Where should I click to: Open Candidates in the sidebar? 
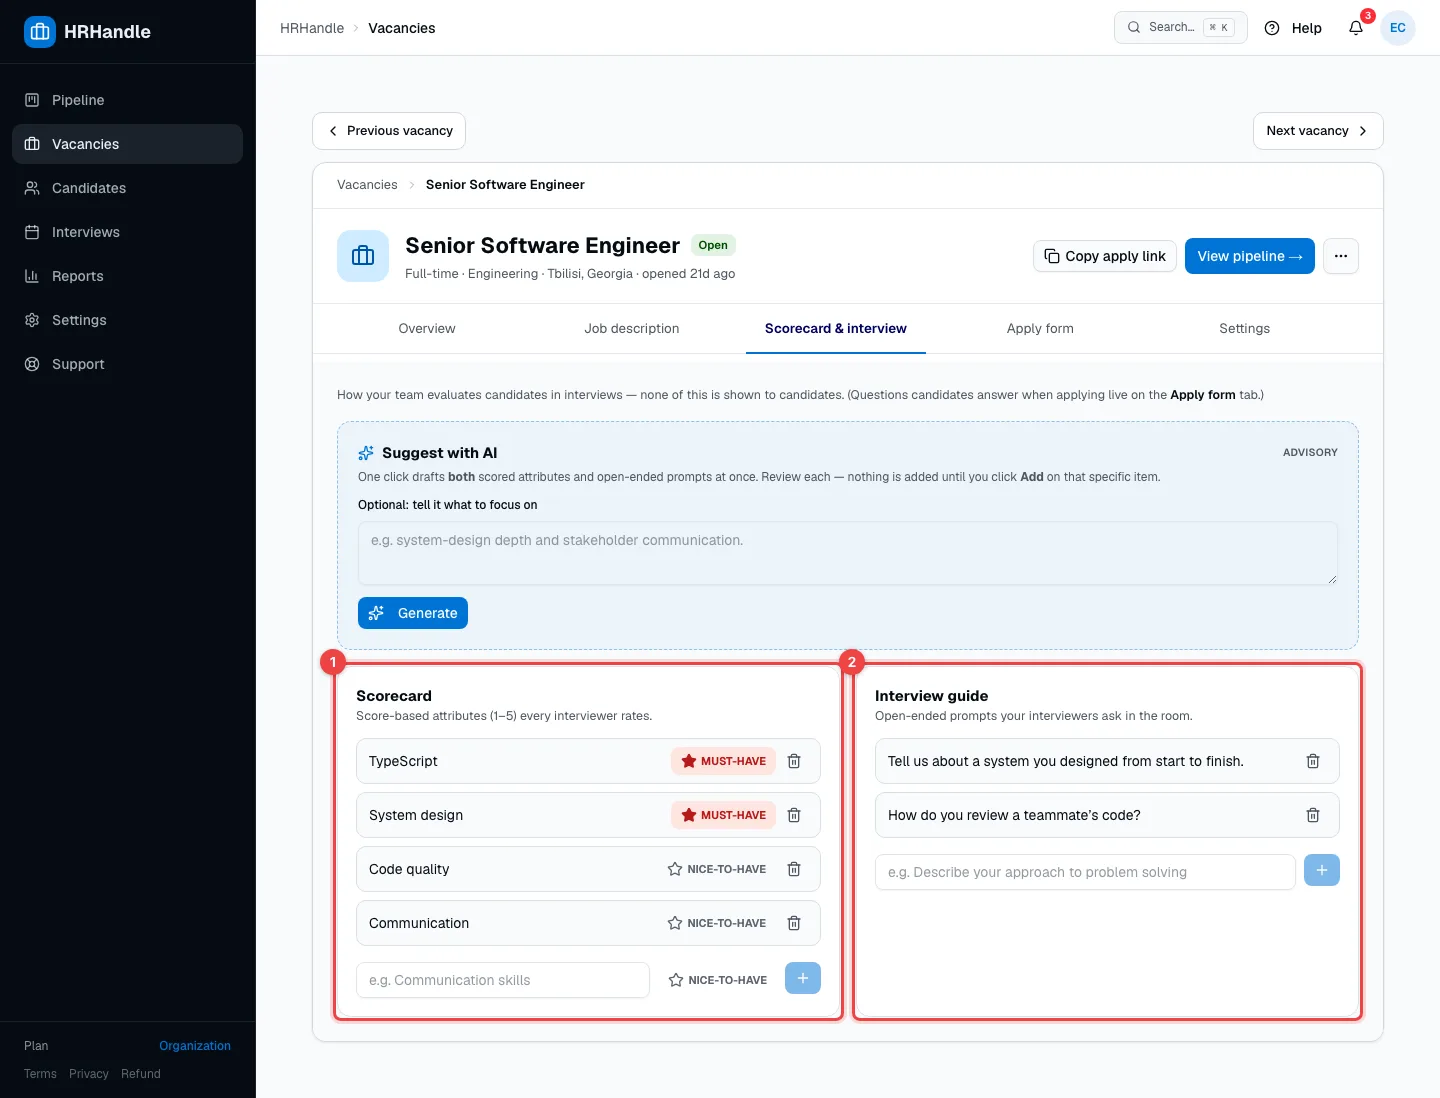[127, 188]
